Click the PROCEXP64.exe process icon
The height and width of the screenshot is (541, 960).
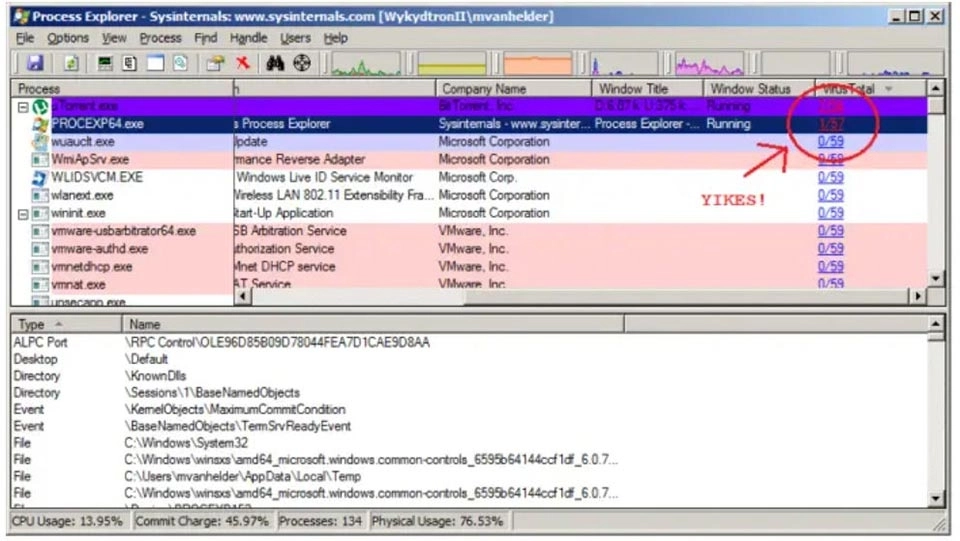(x=40, y=124)
